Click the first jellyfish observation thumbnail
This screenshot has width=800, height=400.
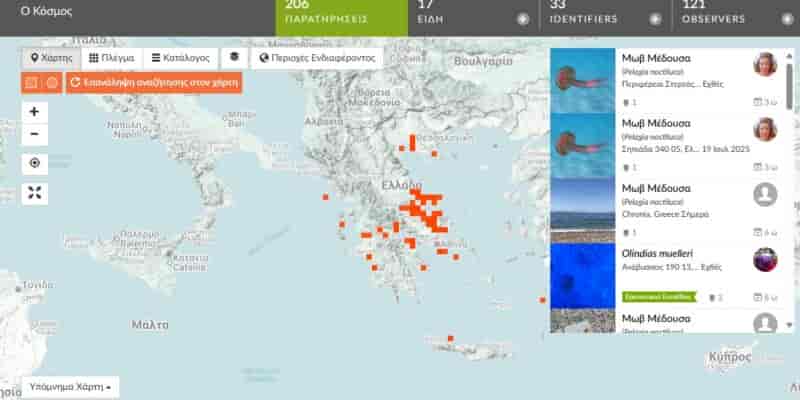pos(582,80)
